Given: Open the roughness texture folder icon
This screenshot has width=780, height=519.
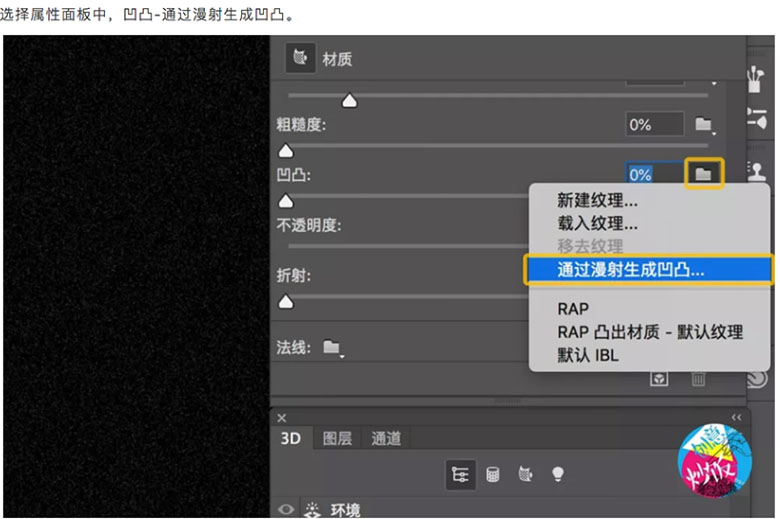Looking at the screenshot, I should (703, 124).
